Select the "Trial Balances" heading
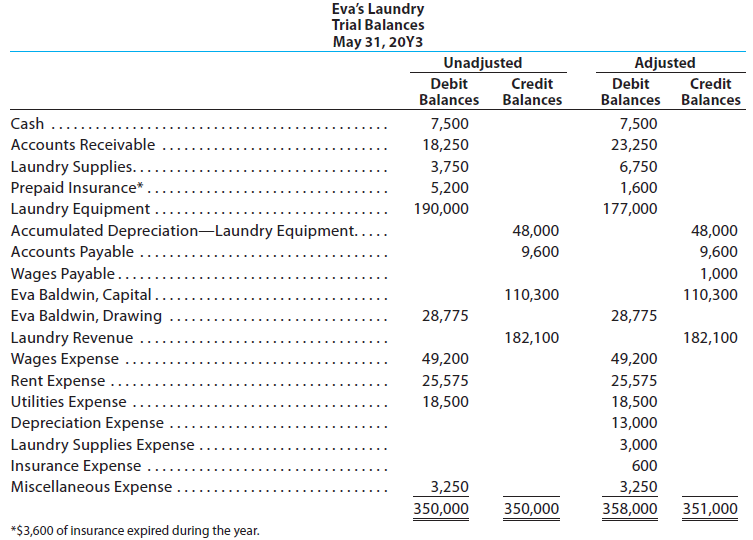Image resolution: width=753 pixels, height=540 pixels. 378,25
